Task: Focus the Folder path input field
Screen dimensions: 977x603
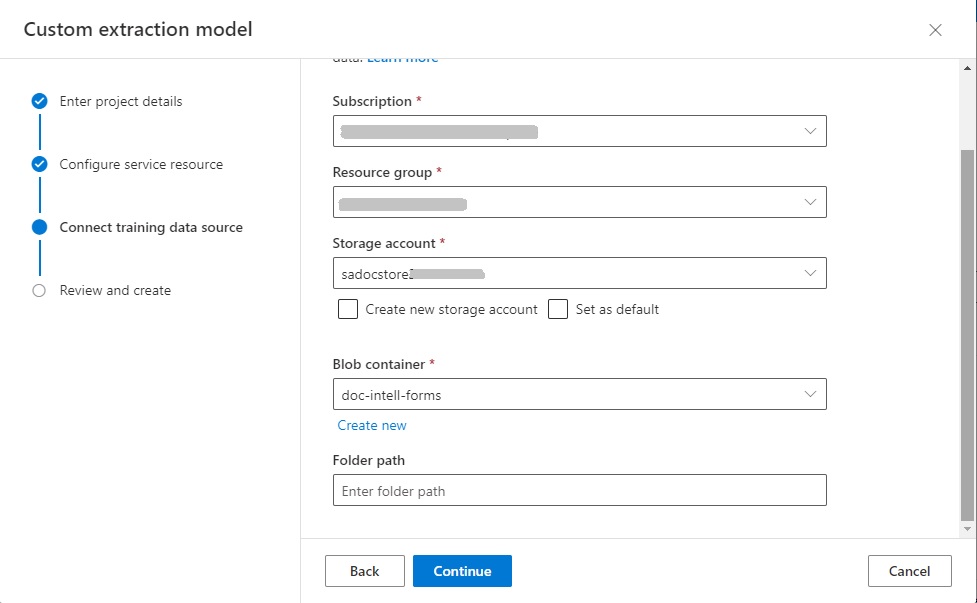Action: coord(579,490)
